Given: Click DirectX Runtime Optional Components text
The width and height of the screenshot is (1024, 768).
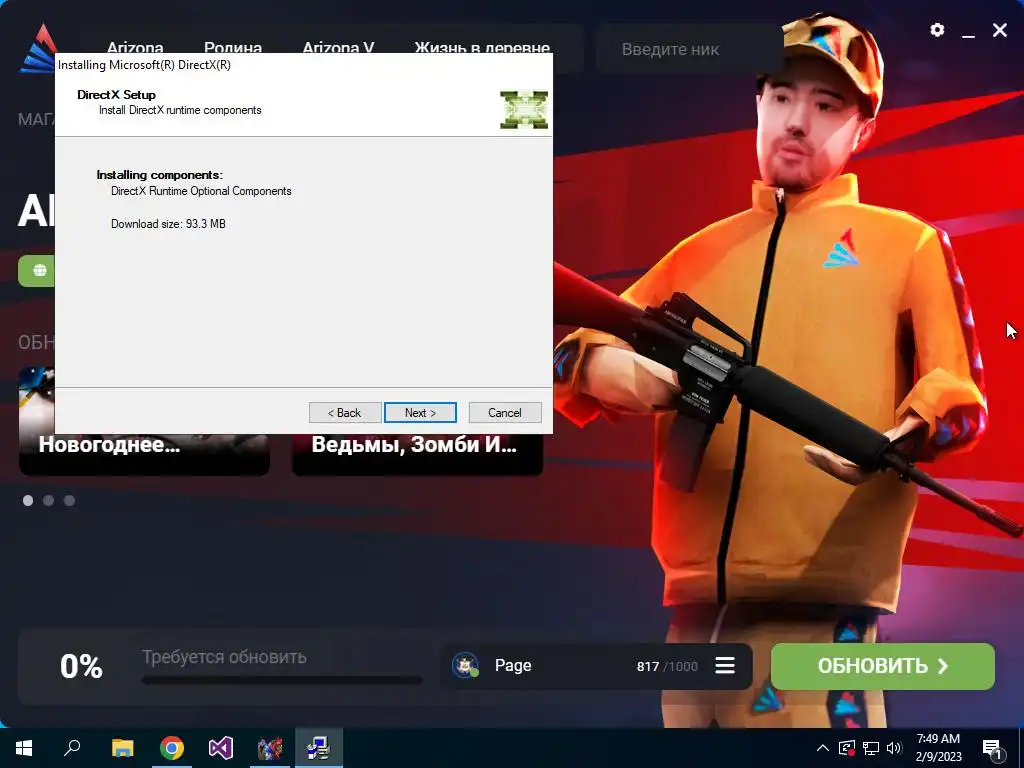Looking at the screenshot, I should [201, 191].
